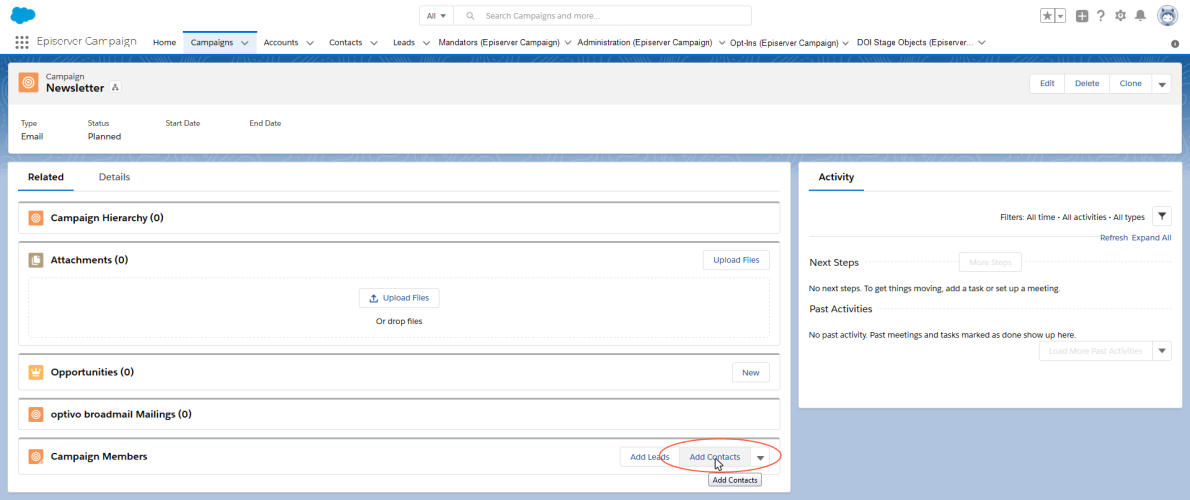Open the Campaign Members list

point(99,457)
